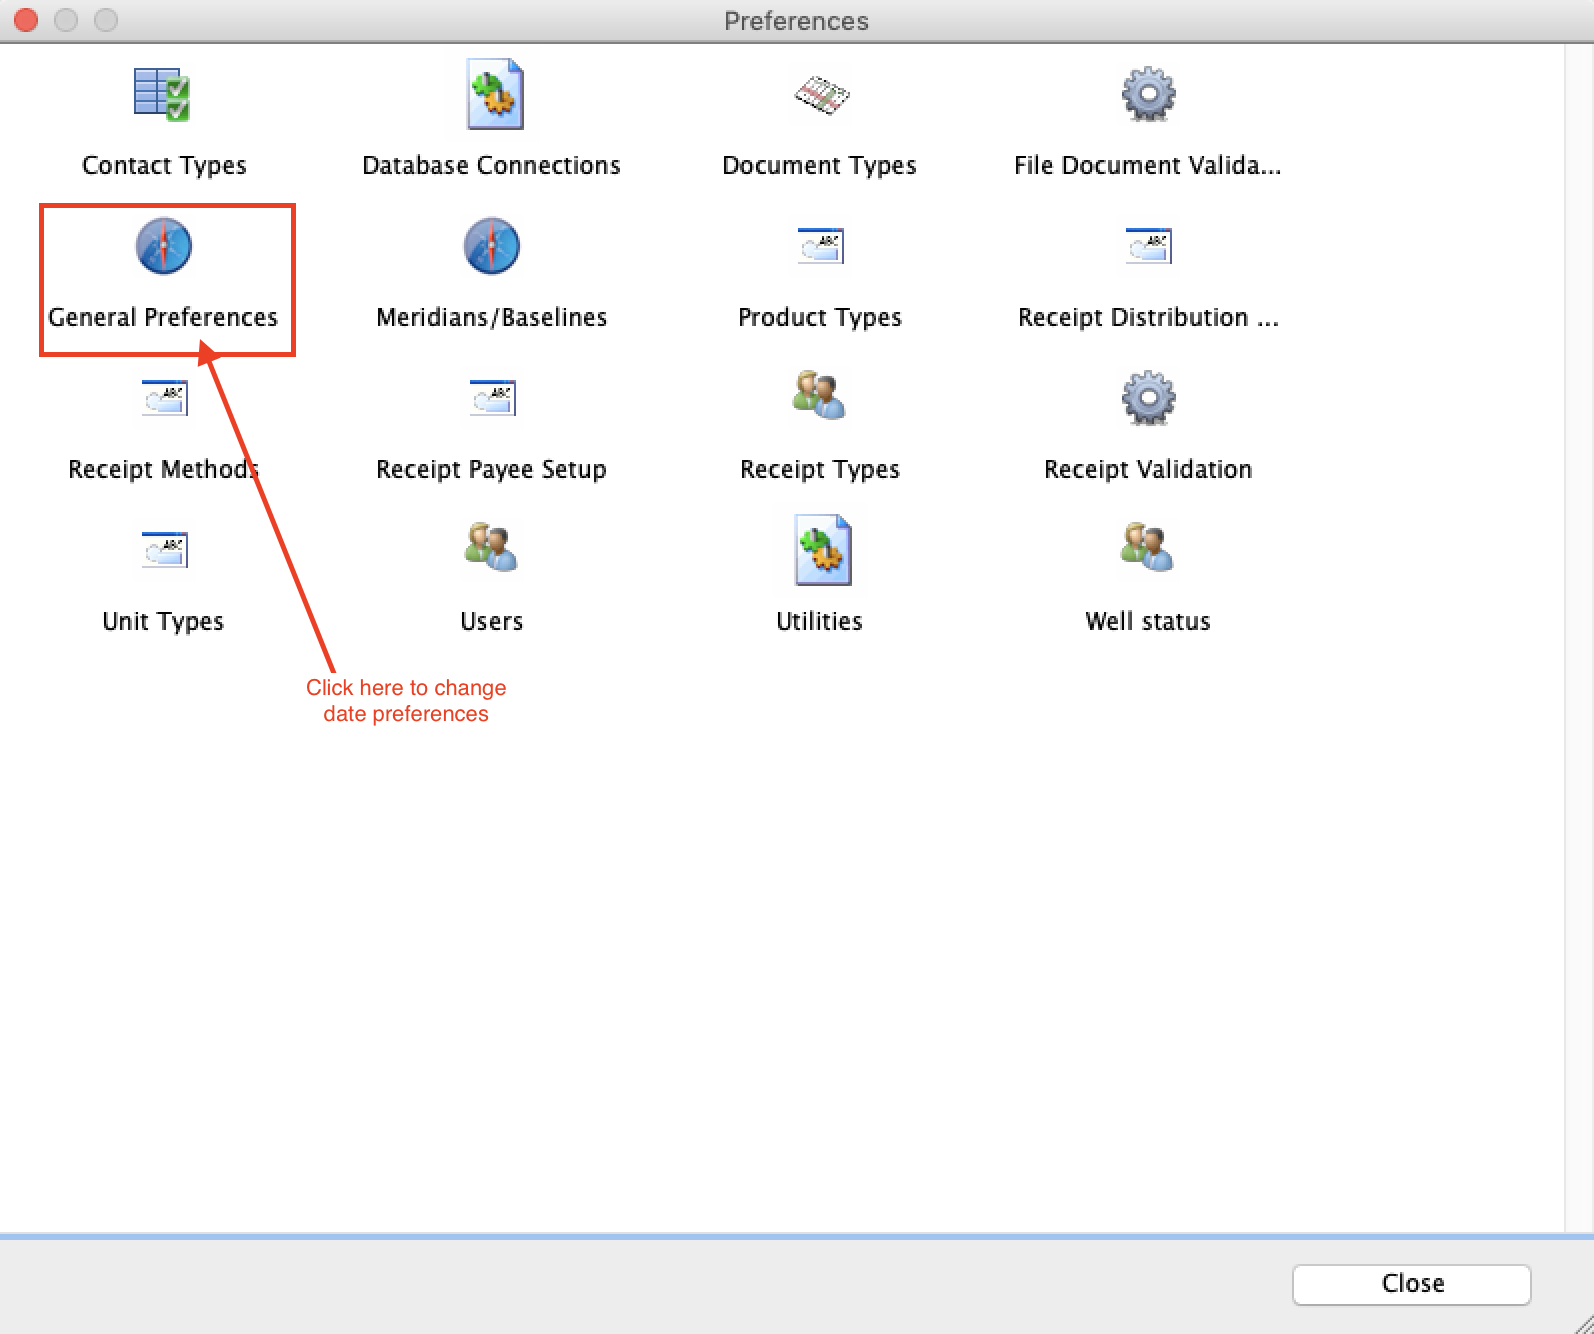Select the Receipt Types label
This screenshot has height=1334, width=1594.
coord(819,470)
